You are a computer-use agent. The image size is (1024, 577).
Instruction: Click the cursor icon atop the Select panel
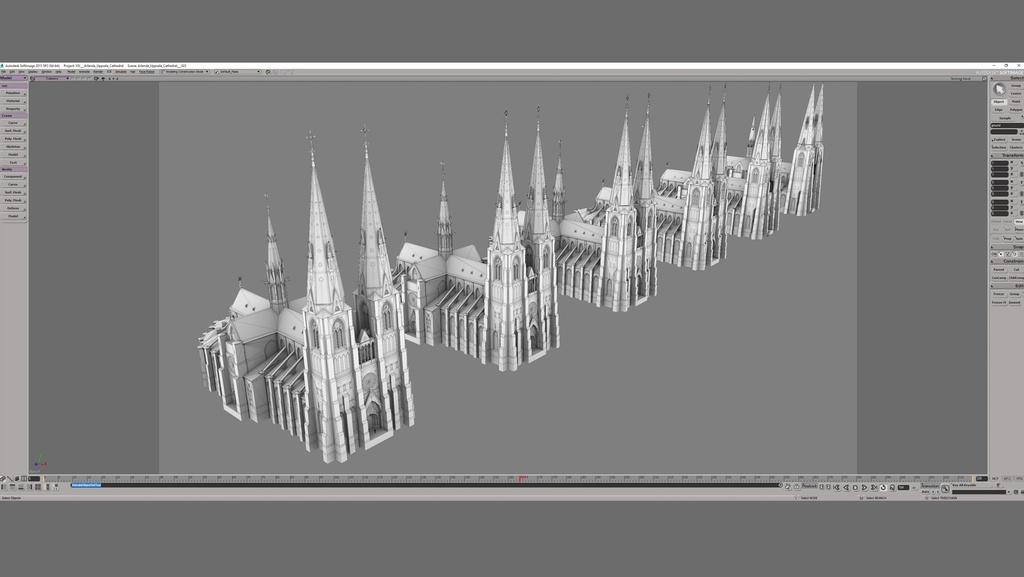pyautogui.click(x=999, y=86)
